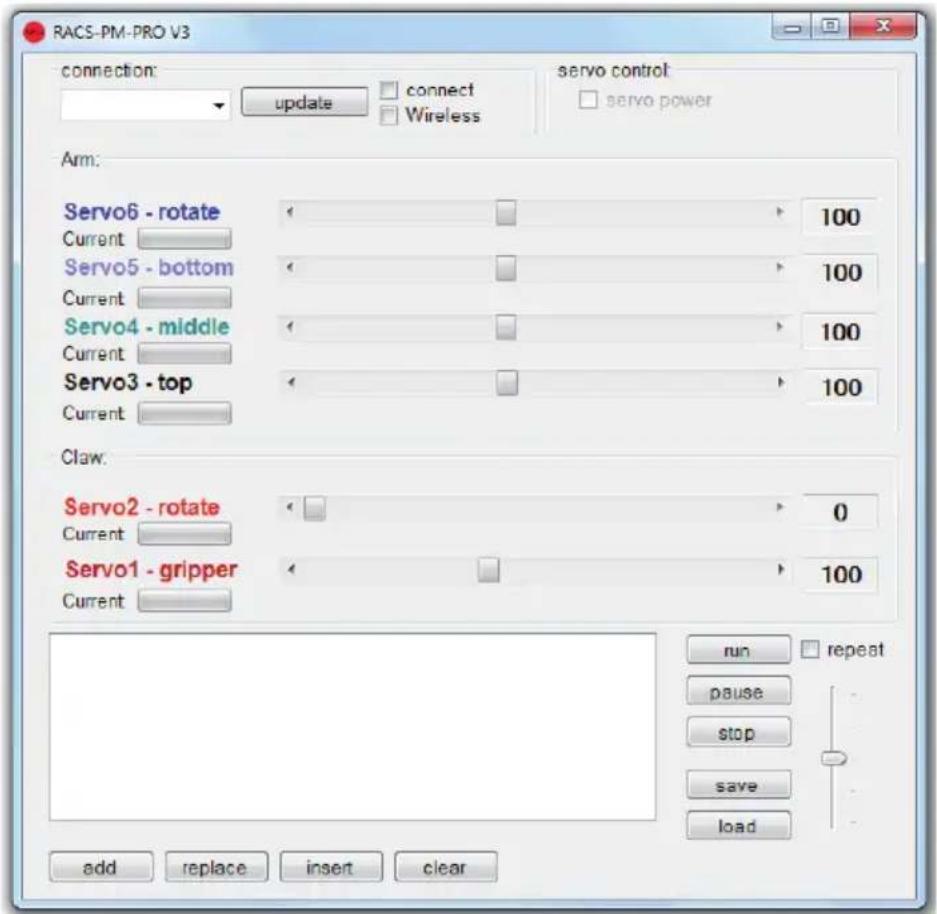Click the Servo5 Current indicator bar
Screen dimensions: 937x914
(x=185, y=298)
